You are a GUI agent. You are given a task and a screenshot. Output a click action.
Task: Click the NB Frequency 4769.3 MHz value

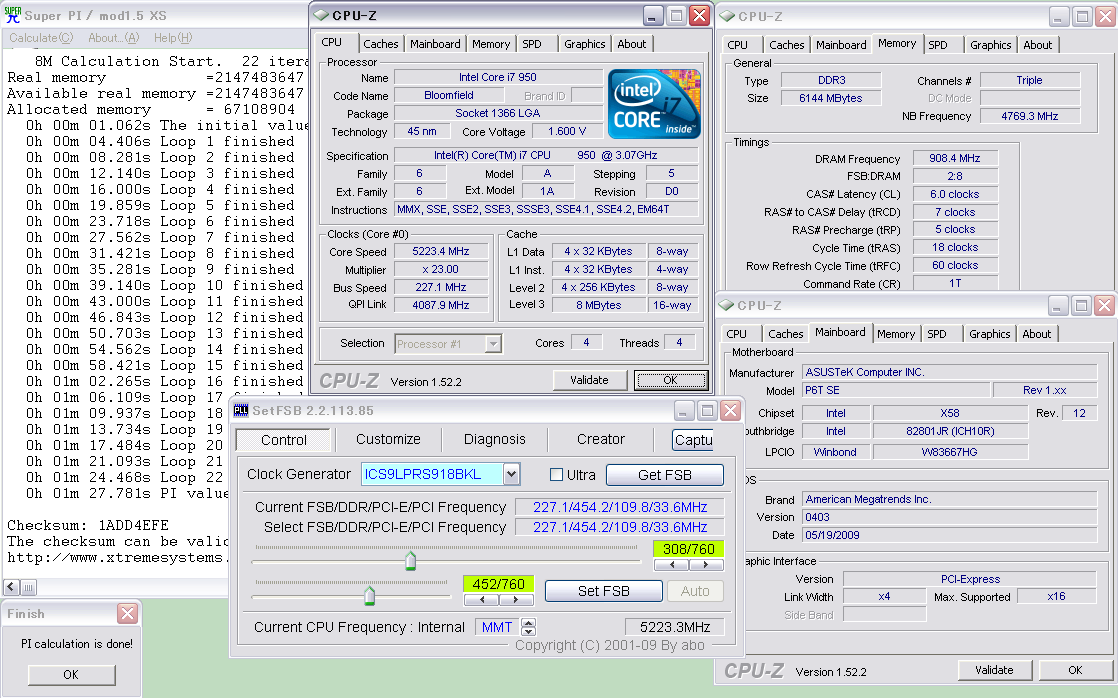click(1030, 116)
